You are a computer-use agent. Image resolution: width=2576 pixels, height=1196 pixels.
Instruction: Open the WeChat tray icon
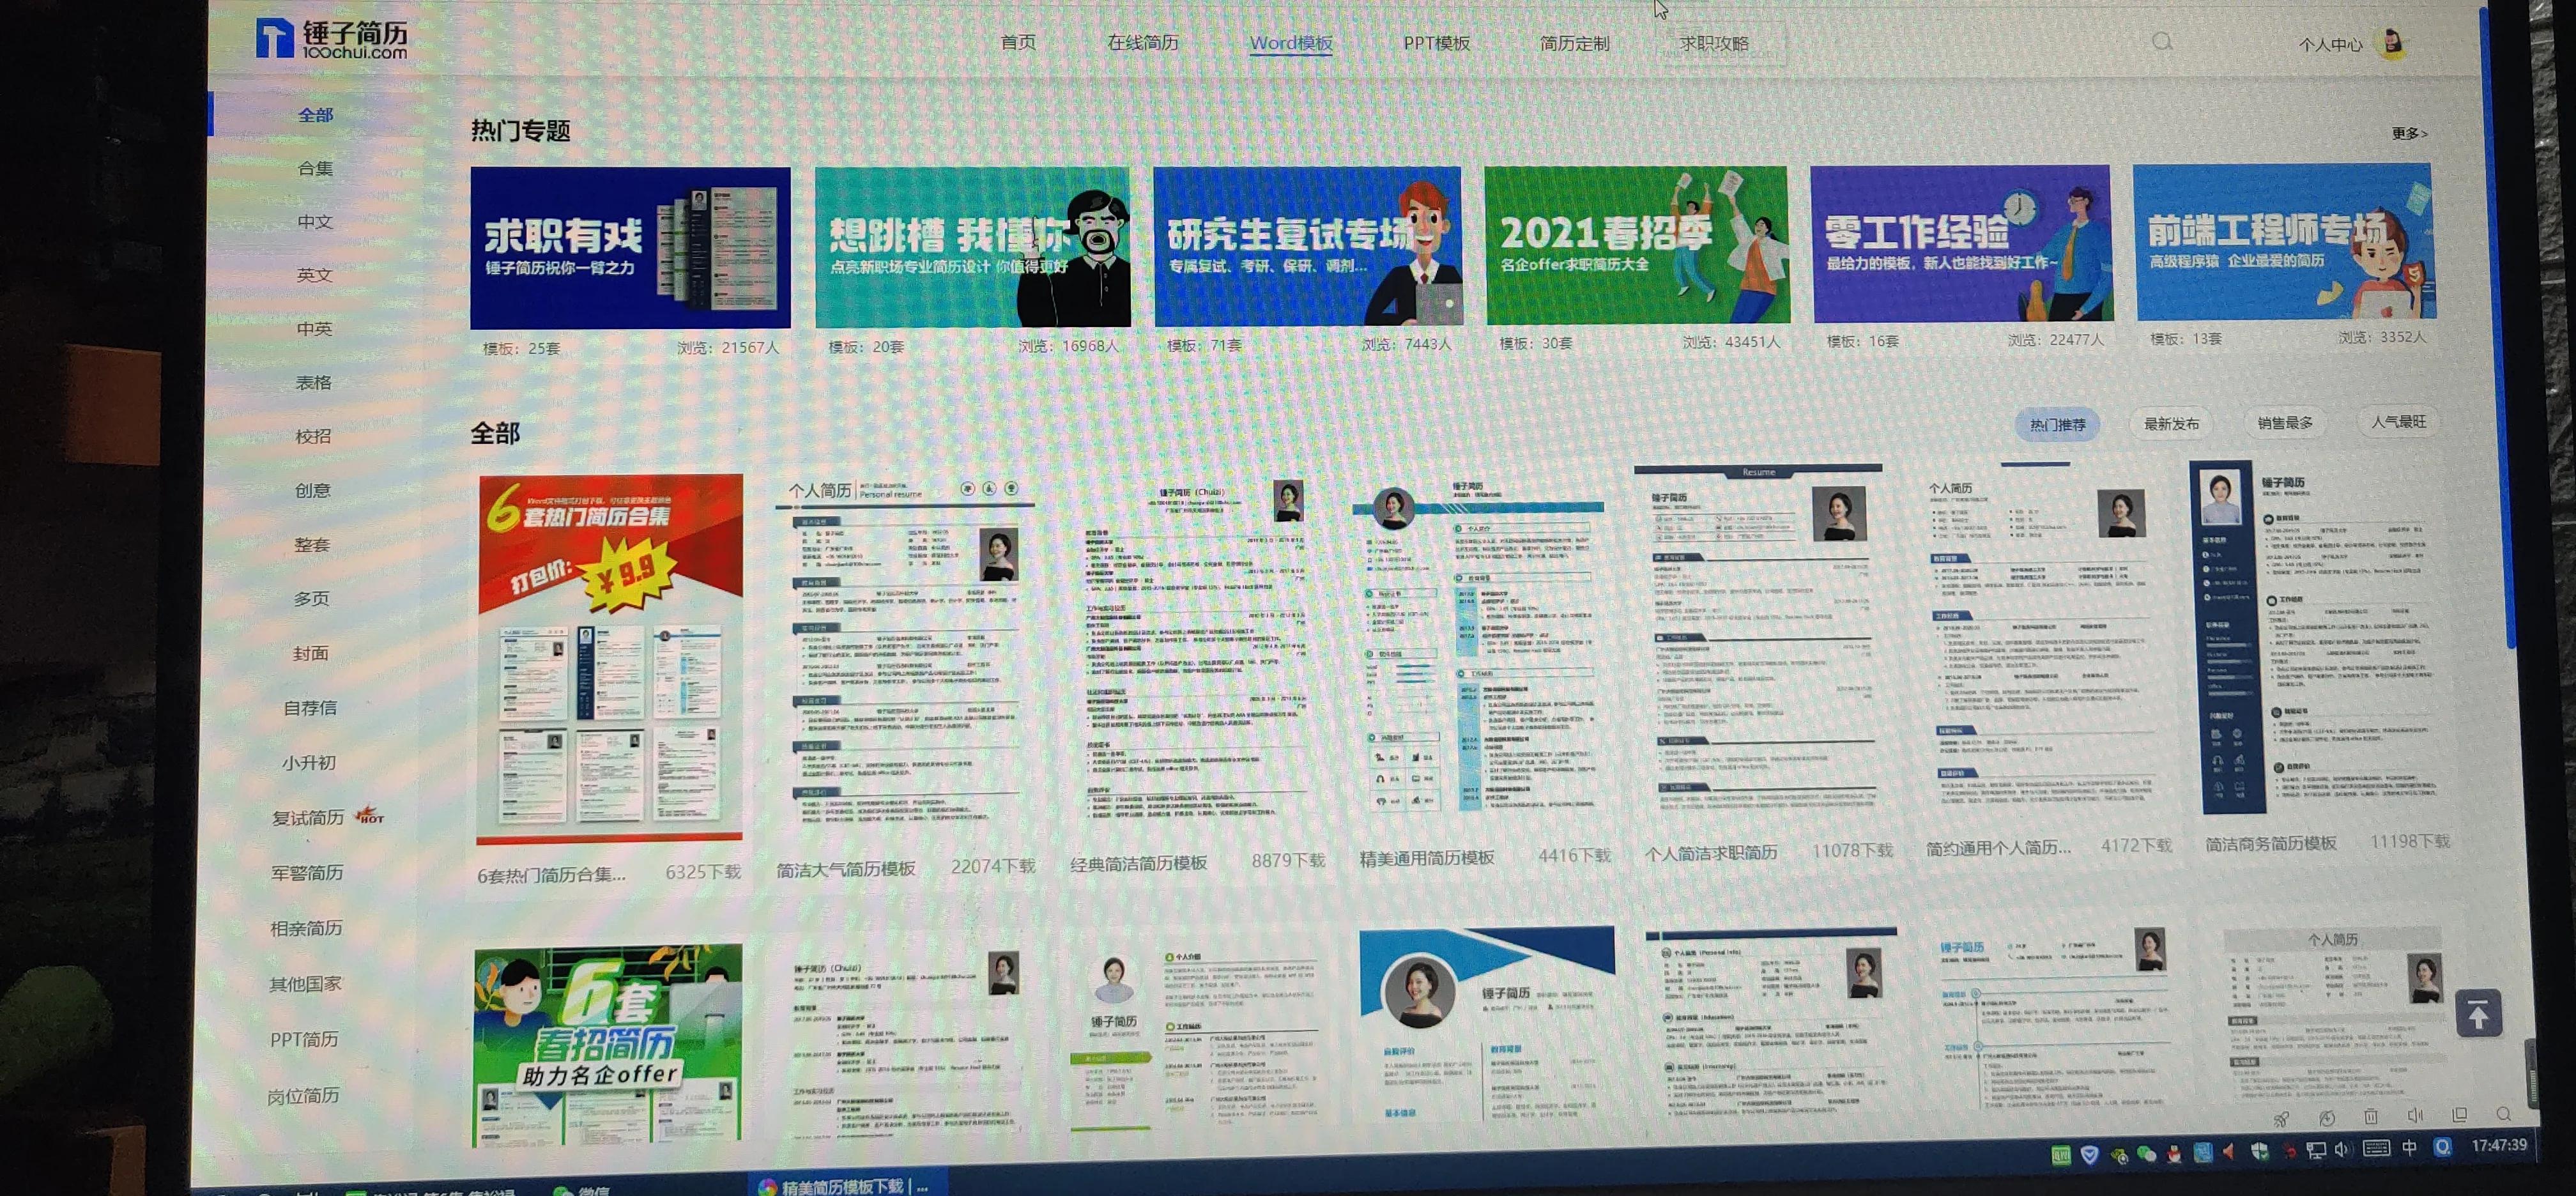tap(2147, 1155)
